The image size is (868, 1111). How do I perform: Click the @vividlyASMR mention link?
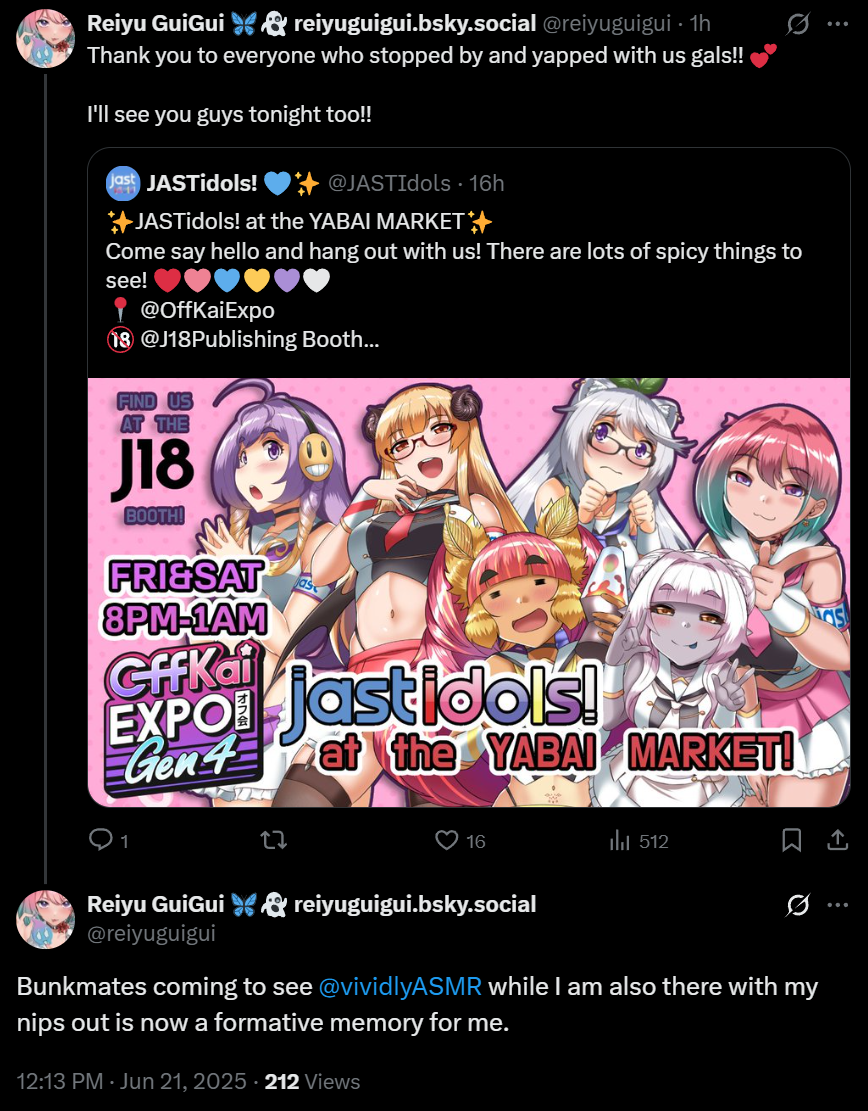(x=400, y=987)
